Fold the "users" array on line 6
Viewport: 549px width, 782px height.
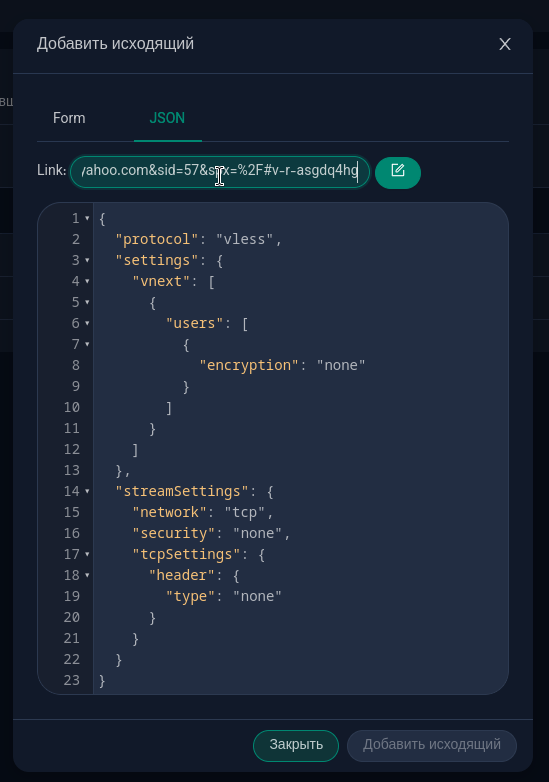point(87,323)
